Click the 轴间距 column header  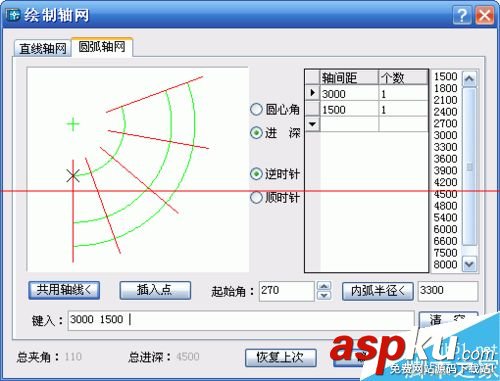349,78
